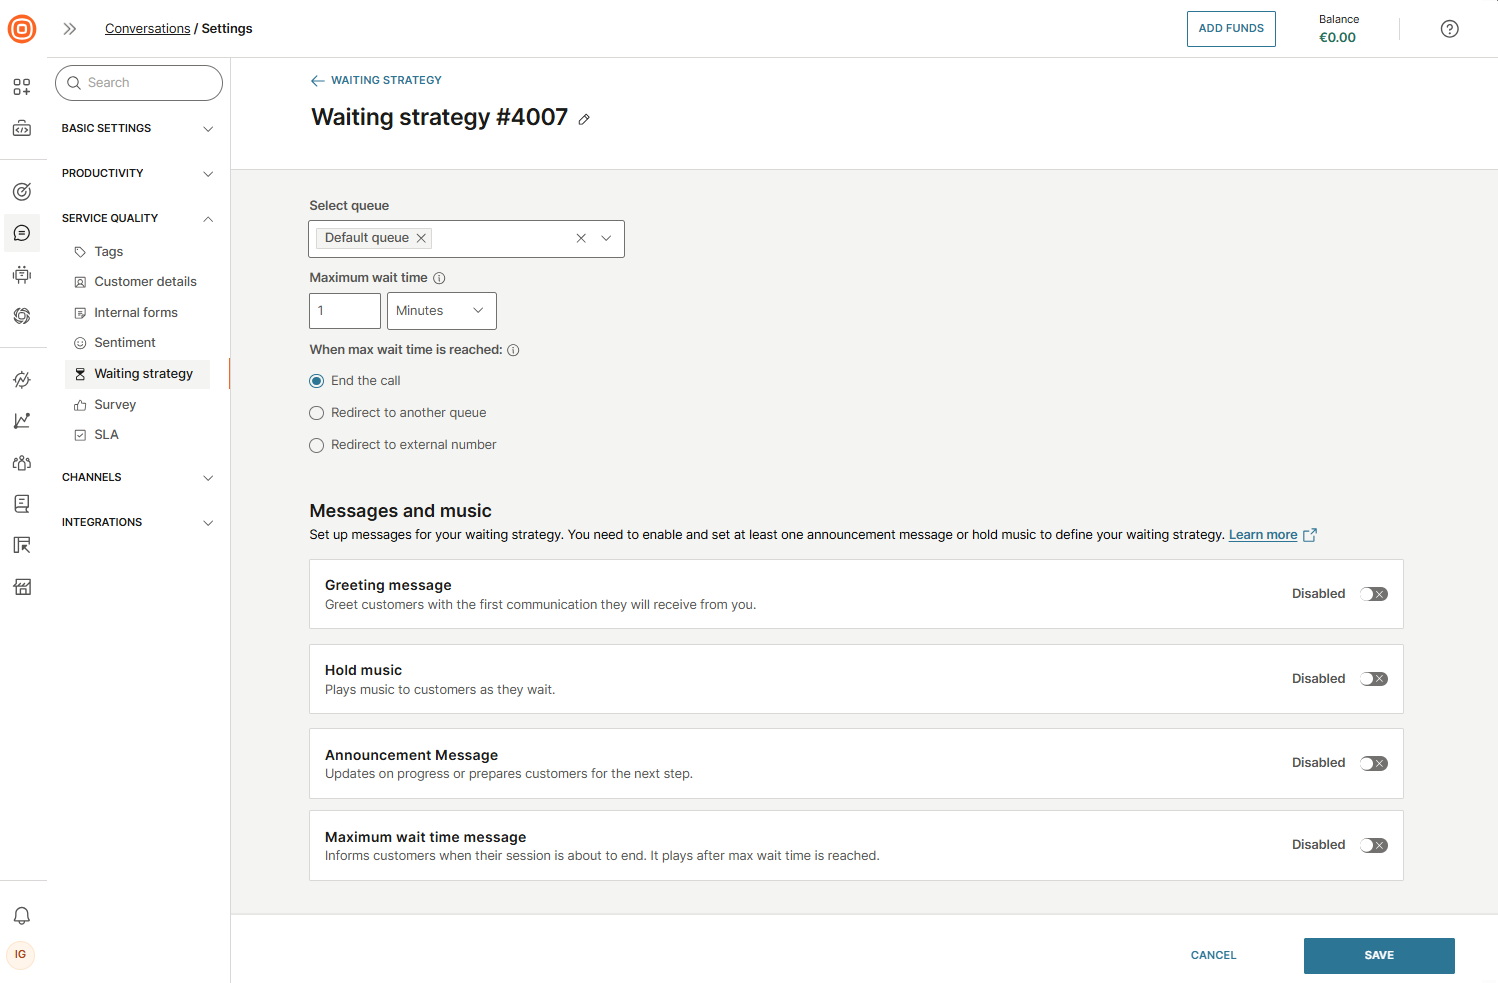Screen dimensions: 1498x983
Task: Open the Minutes unit dropdown
Action: [x=441, y=311]
